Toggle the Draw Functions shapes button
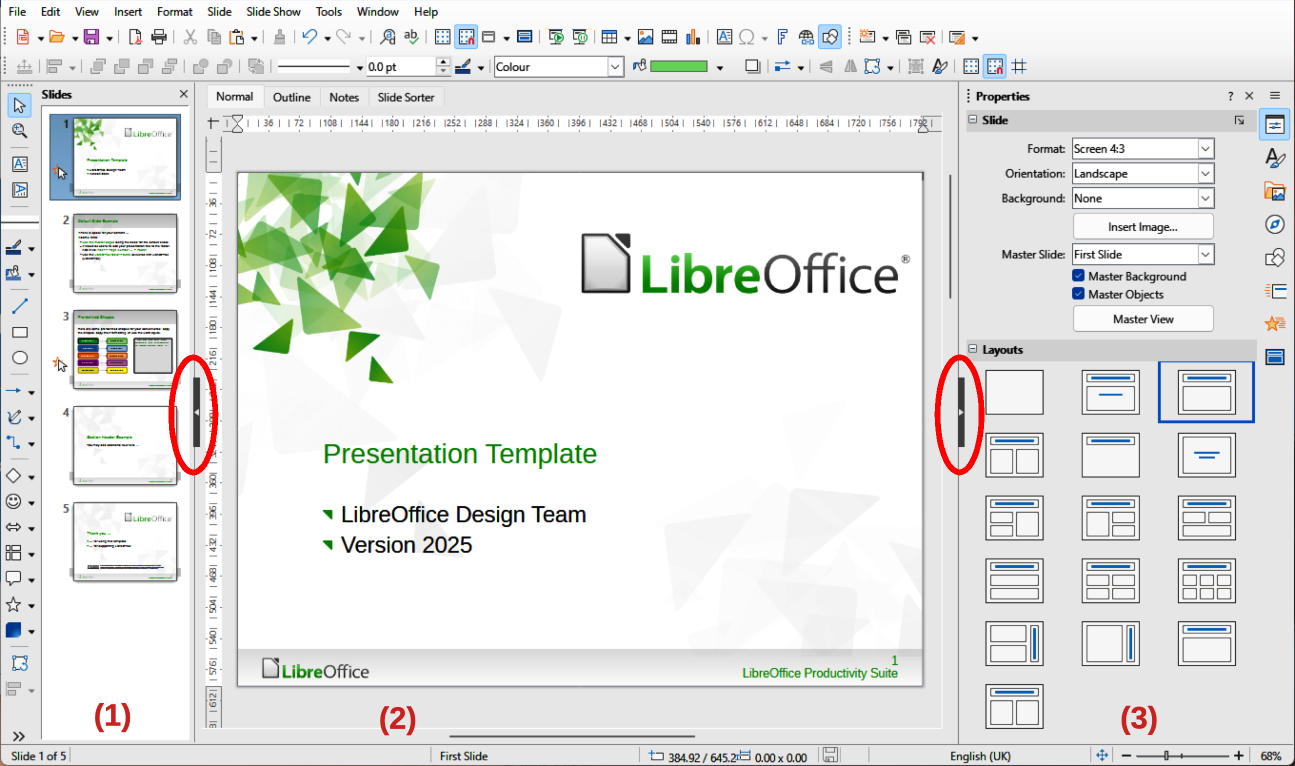The height and width of the screenshot is (766, 1295). (x=829, y=37)
